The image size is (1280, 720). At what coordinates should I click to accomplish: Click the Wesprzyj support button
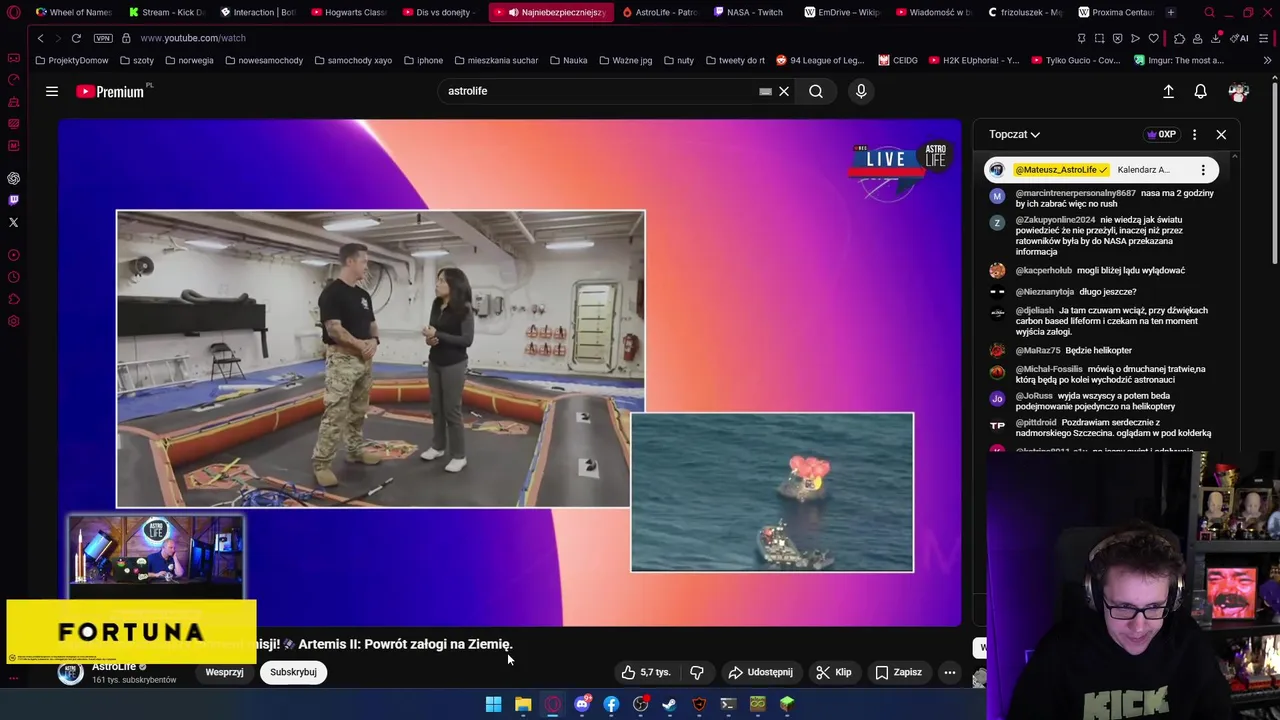tap(224, 672)
